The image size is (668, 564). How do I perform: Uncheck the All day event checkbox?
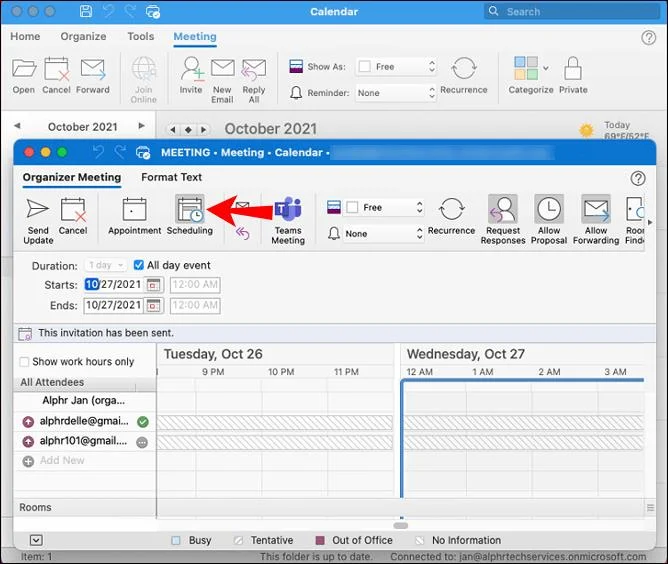pyautogui.click(x=139, y=266)
